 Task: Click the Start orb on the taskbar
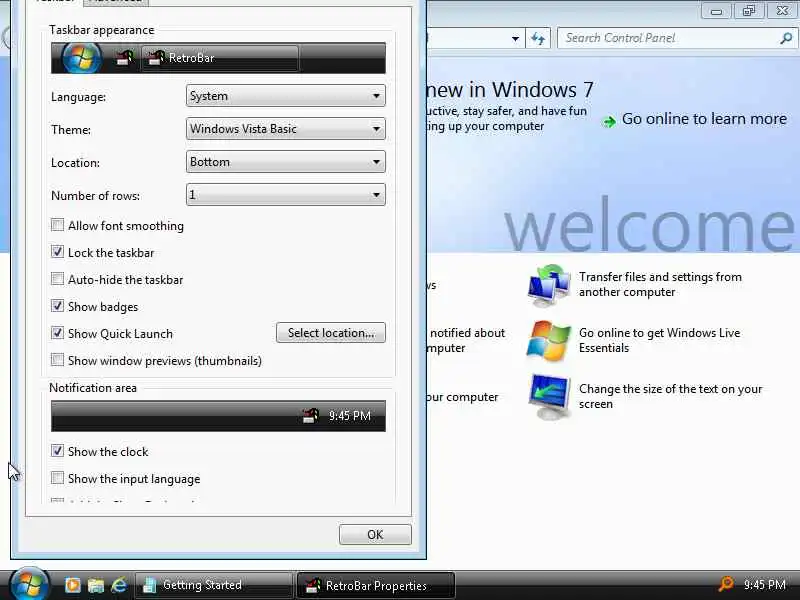point(30,584)
